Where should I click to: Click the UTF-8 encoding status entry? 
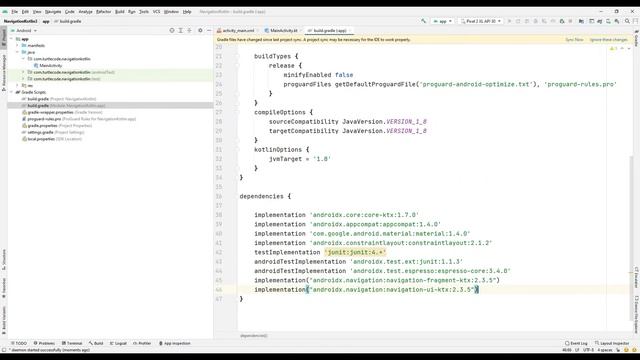tap(588, 350)
